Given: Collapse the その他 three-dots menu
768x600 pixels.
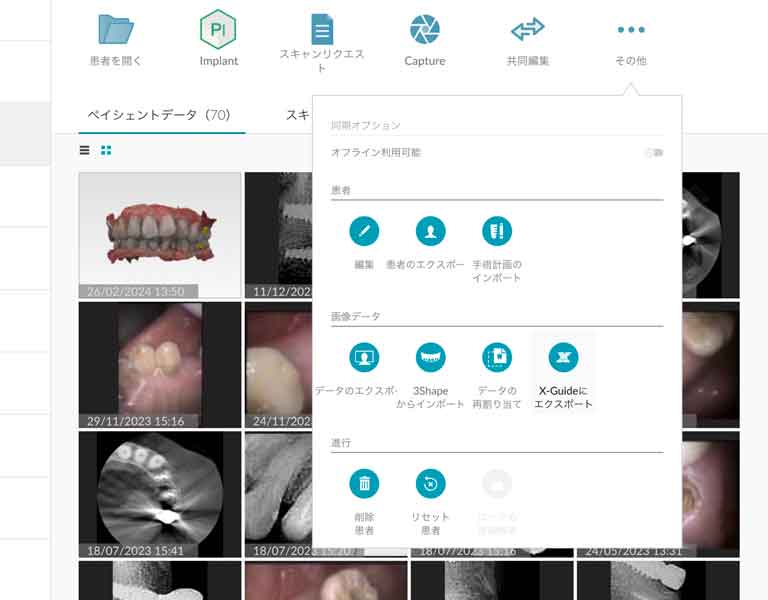Looking at the screenshot, I should pyautogui.click(x=630, y=30).
